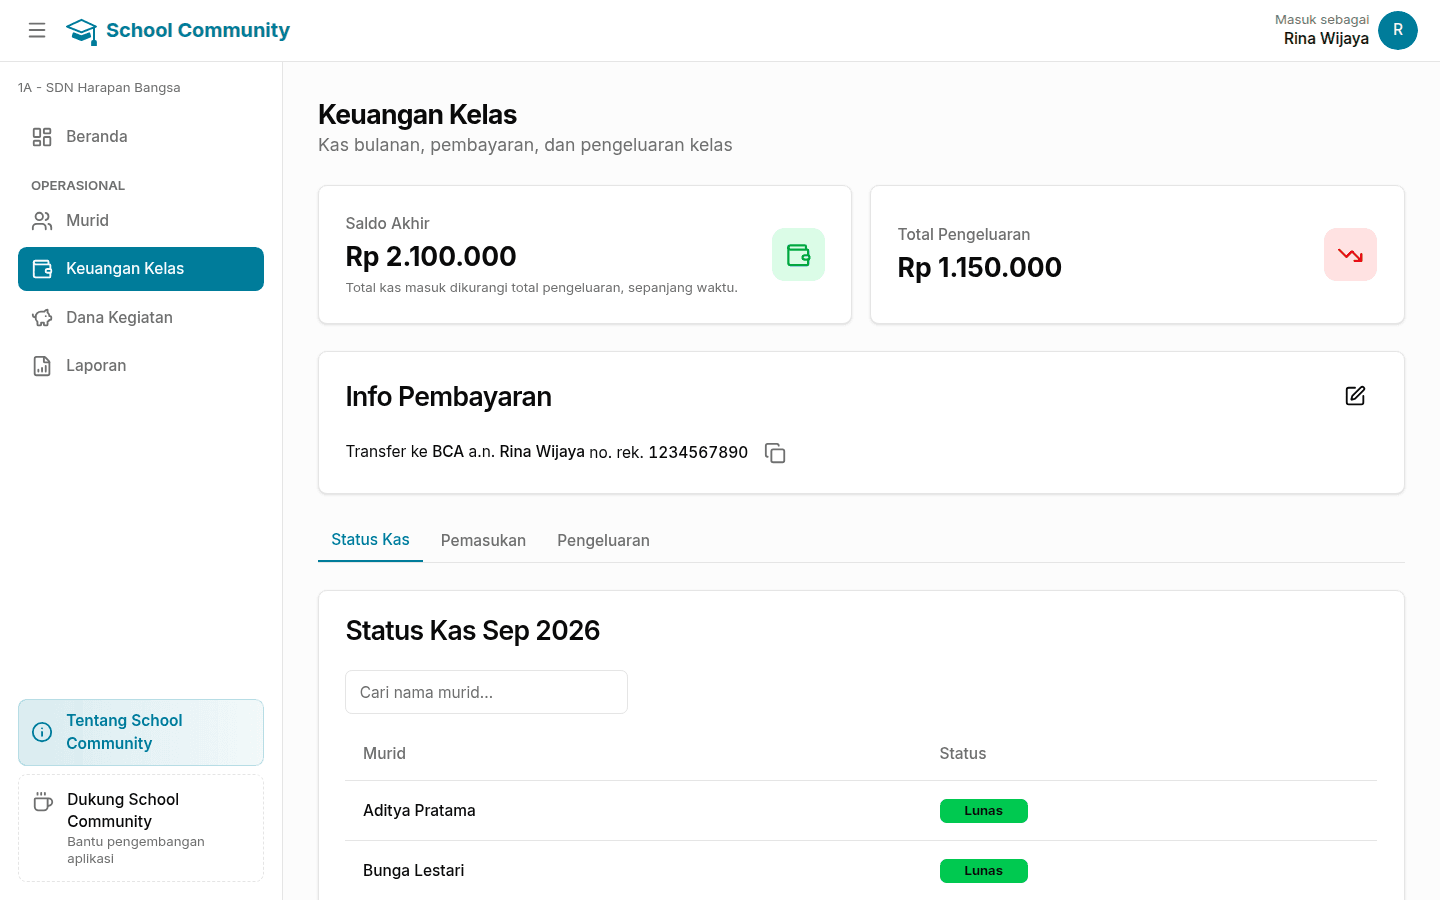This screenshot has height=900, width=1440.
Task: Focus the Cari nama murid search field
Action: (486, 692)
